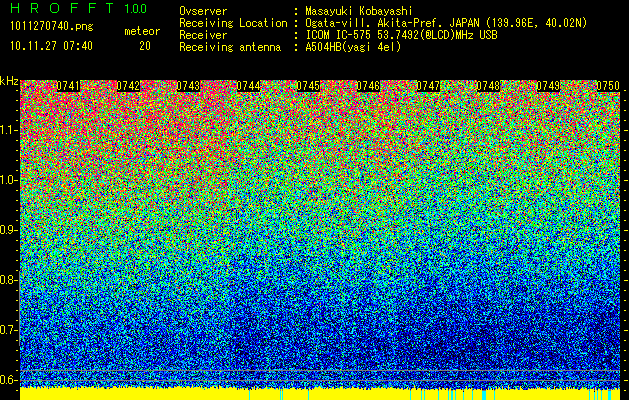Select the filename 1011270740.png
The width and height of the screenshot is (629, 400).
click(x=52, y=27)
